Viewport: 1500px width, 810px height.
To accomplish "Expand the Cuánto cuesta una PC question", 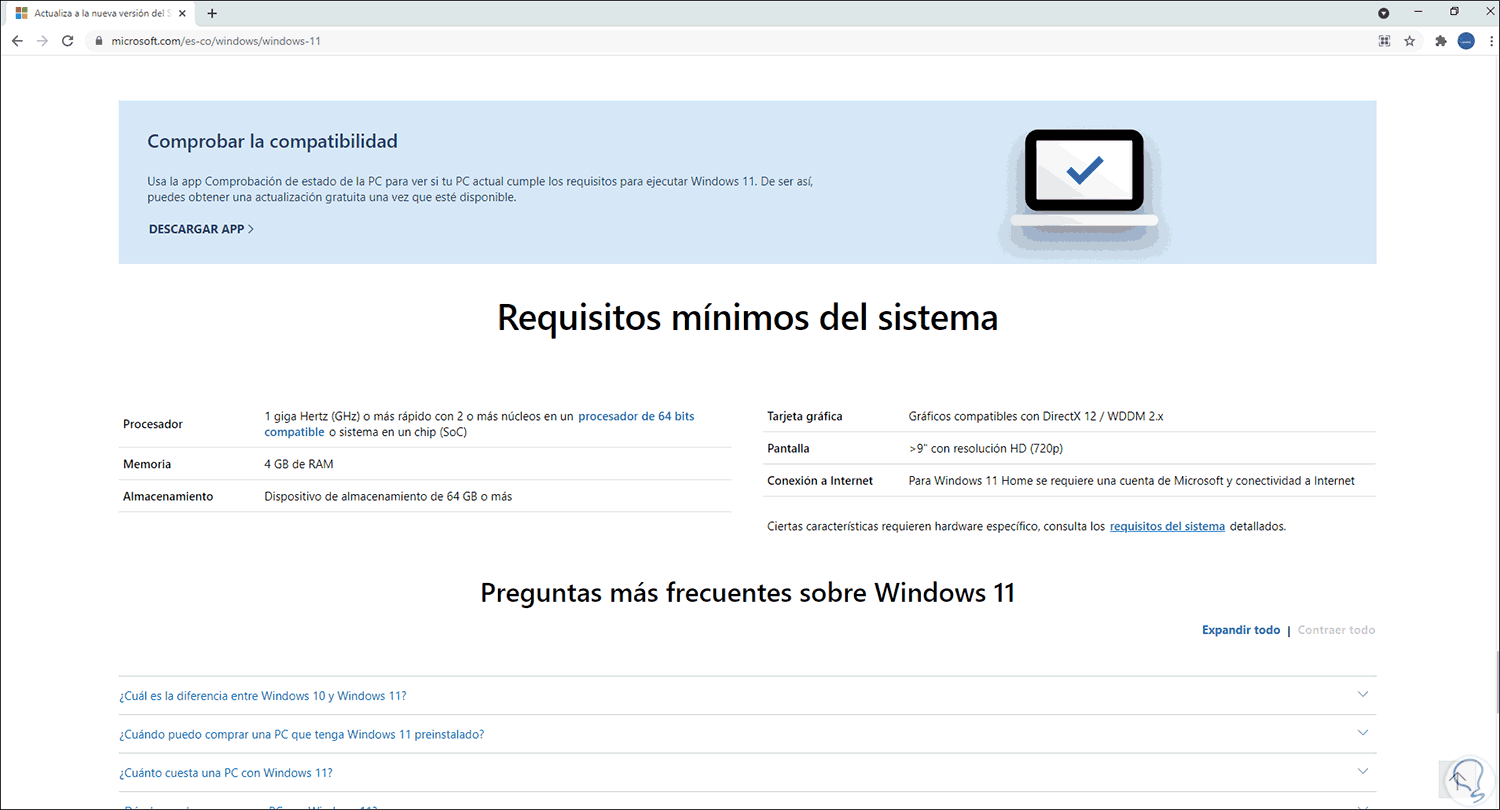I will (747, 772).
